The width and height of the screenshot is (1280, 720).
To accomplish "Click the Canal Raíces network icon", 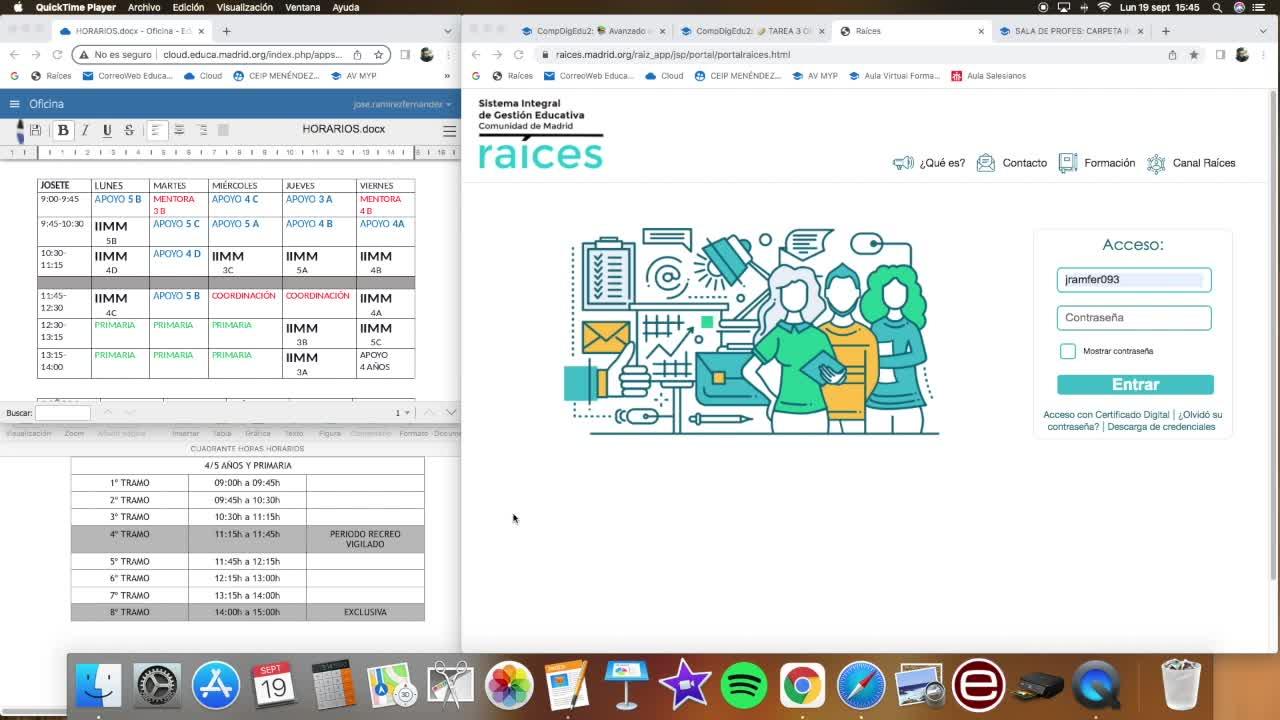I will pos(1156,163).
